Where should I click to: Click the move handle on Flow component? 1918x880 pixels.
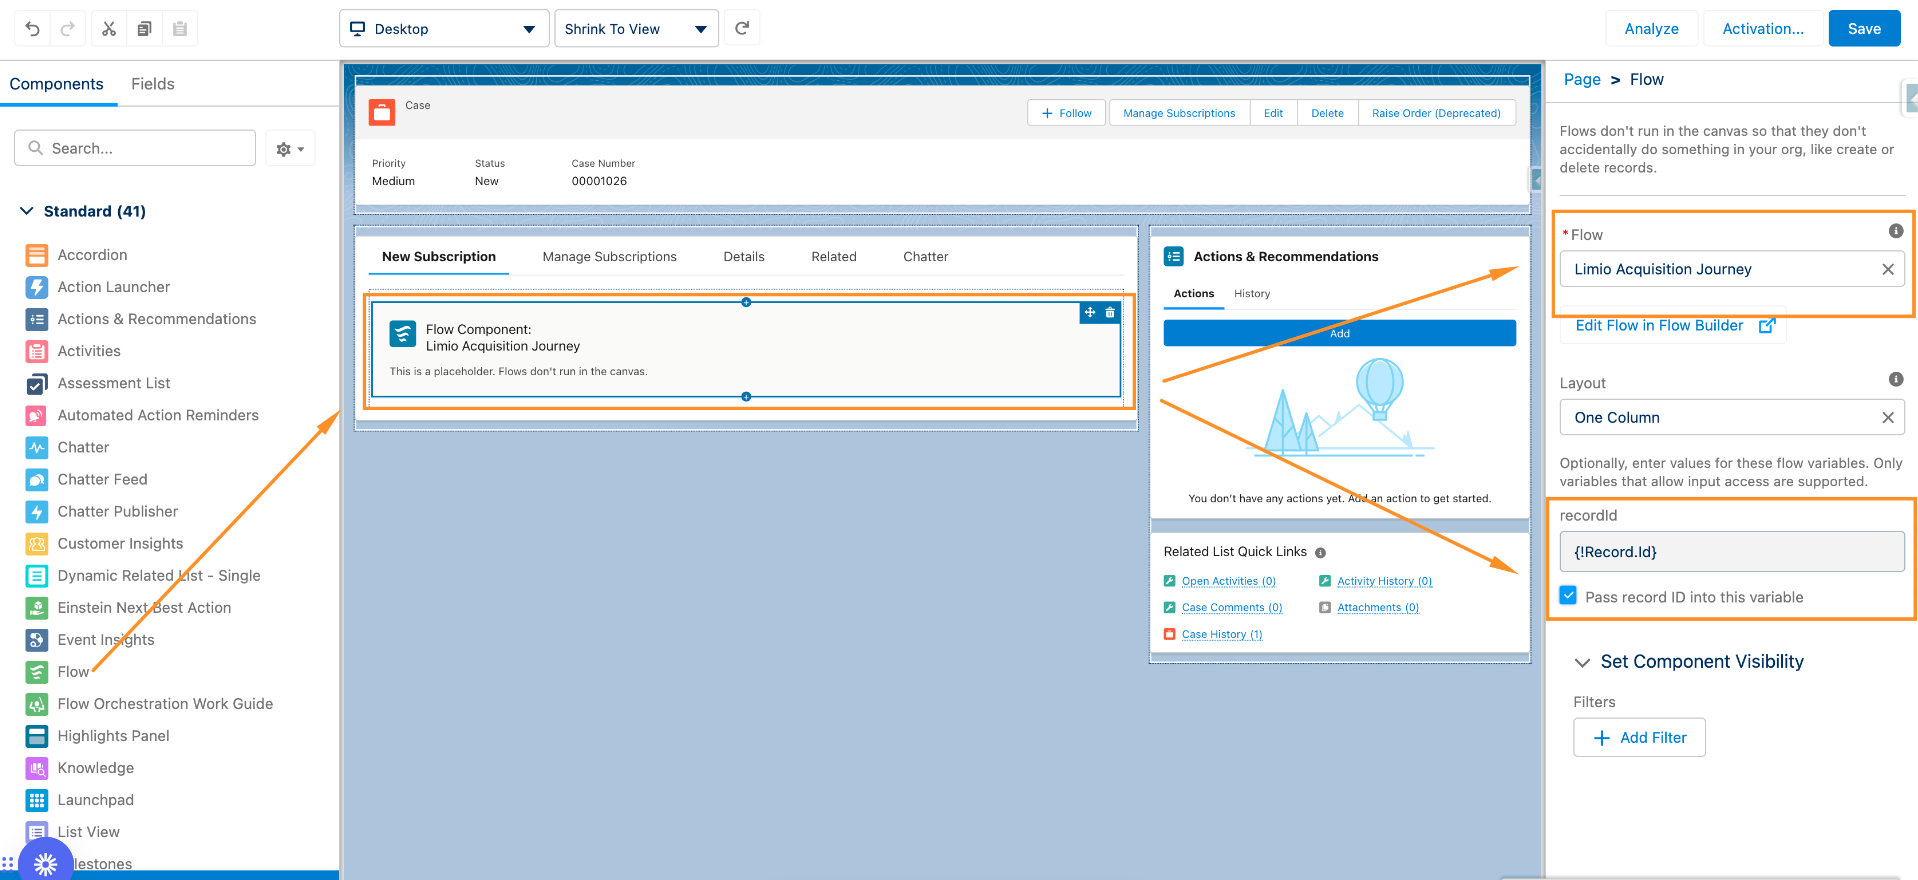coord(1090,313)
